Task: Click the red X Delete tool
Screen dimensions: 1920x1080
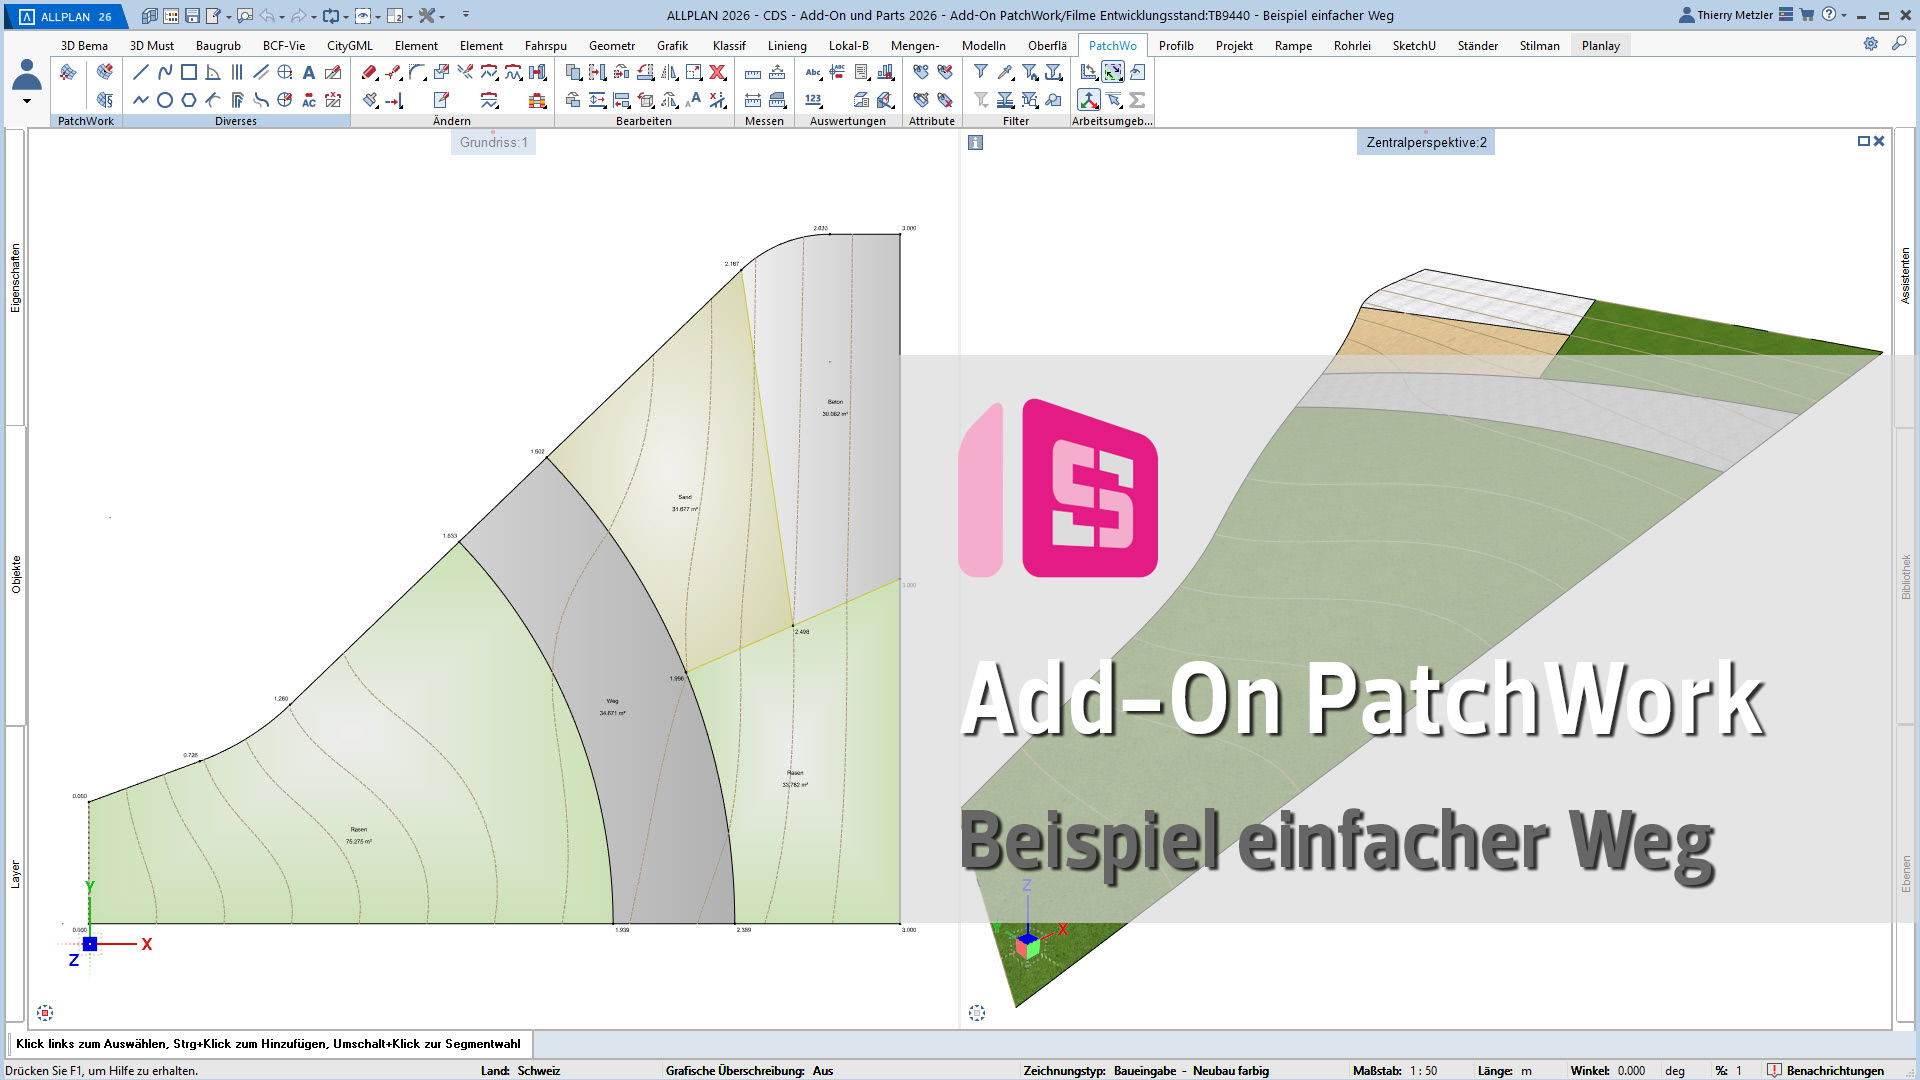Action: [x=717, y=72]
